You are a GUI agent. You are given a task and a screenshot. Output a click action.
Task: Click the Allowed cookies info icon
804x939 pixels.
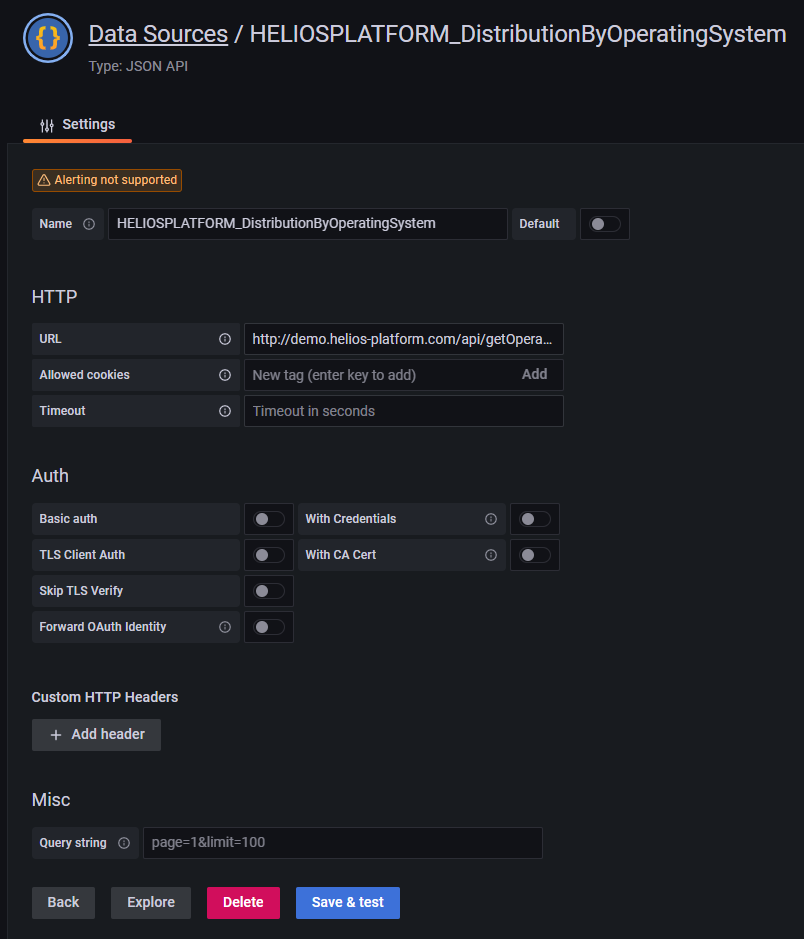tap(224, 375)
